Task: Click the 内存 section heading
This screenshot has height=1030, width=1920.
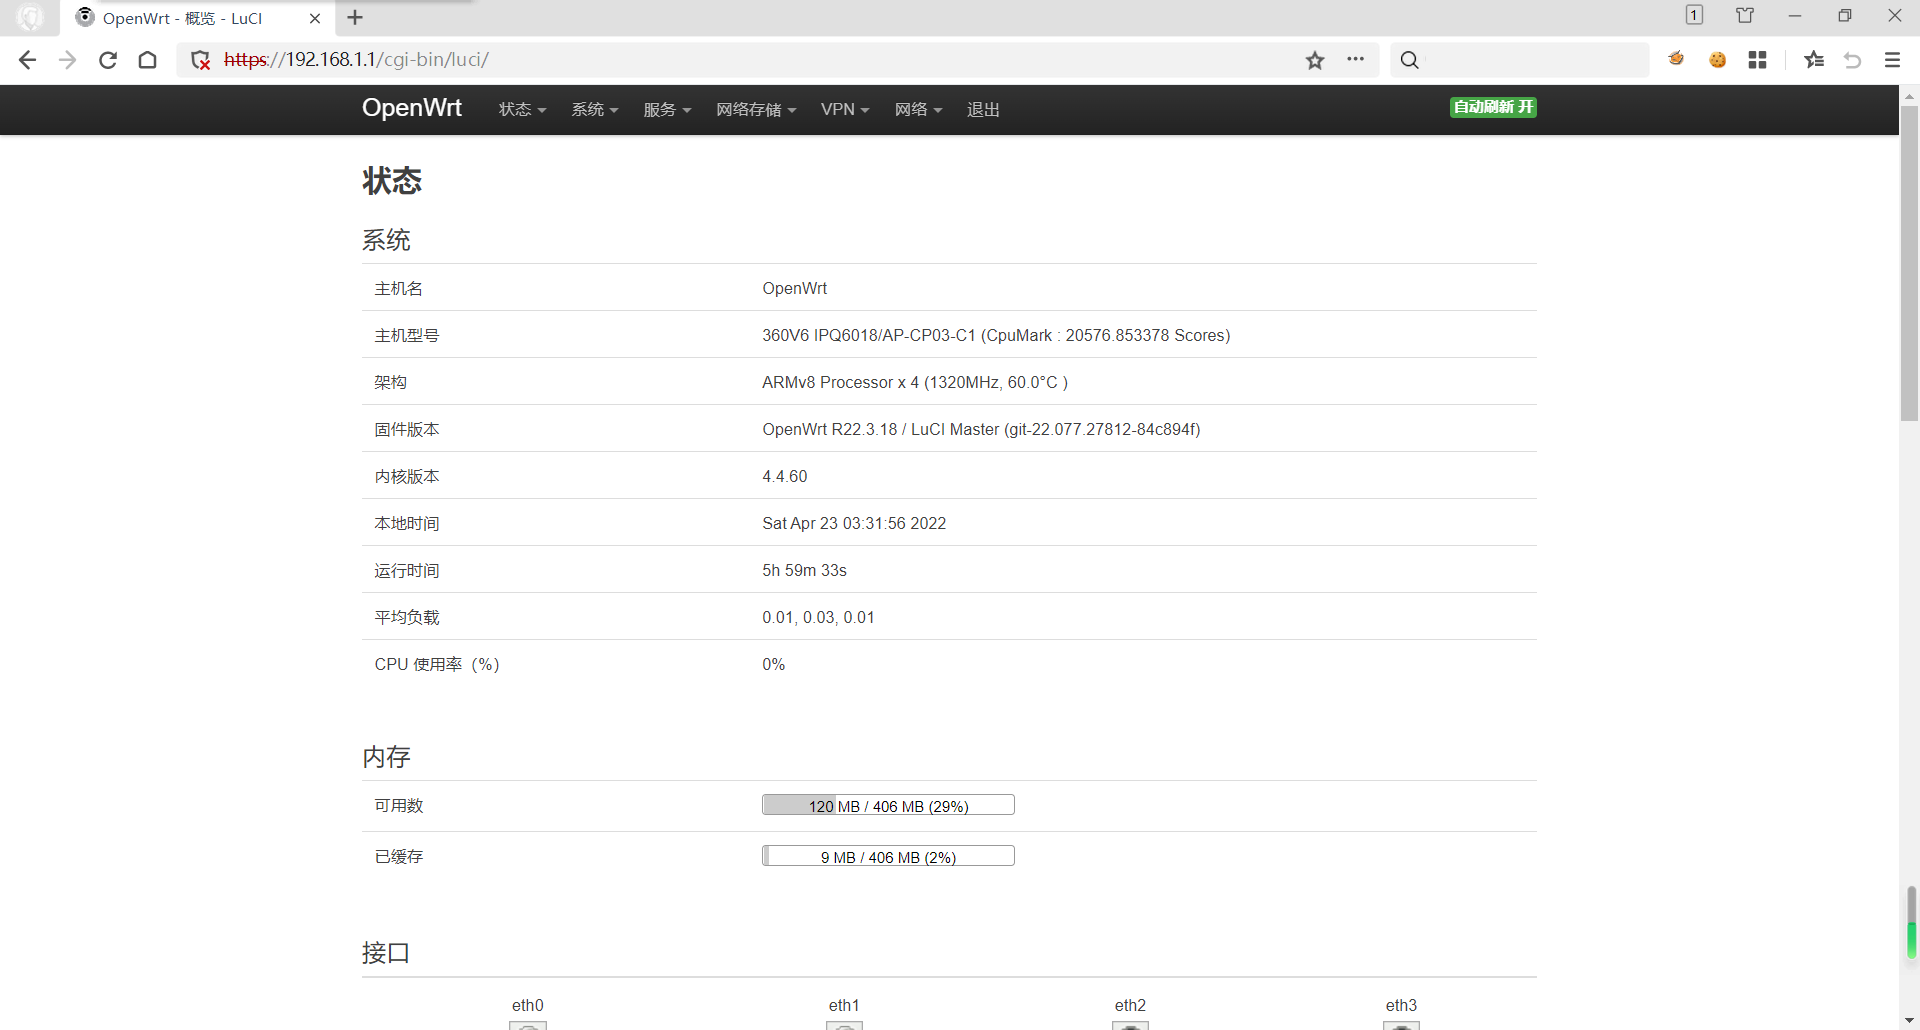Action: [386, 756]
